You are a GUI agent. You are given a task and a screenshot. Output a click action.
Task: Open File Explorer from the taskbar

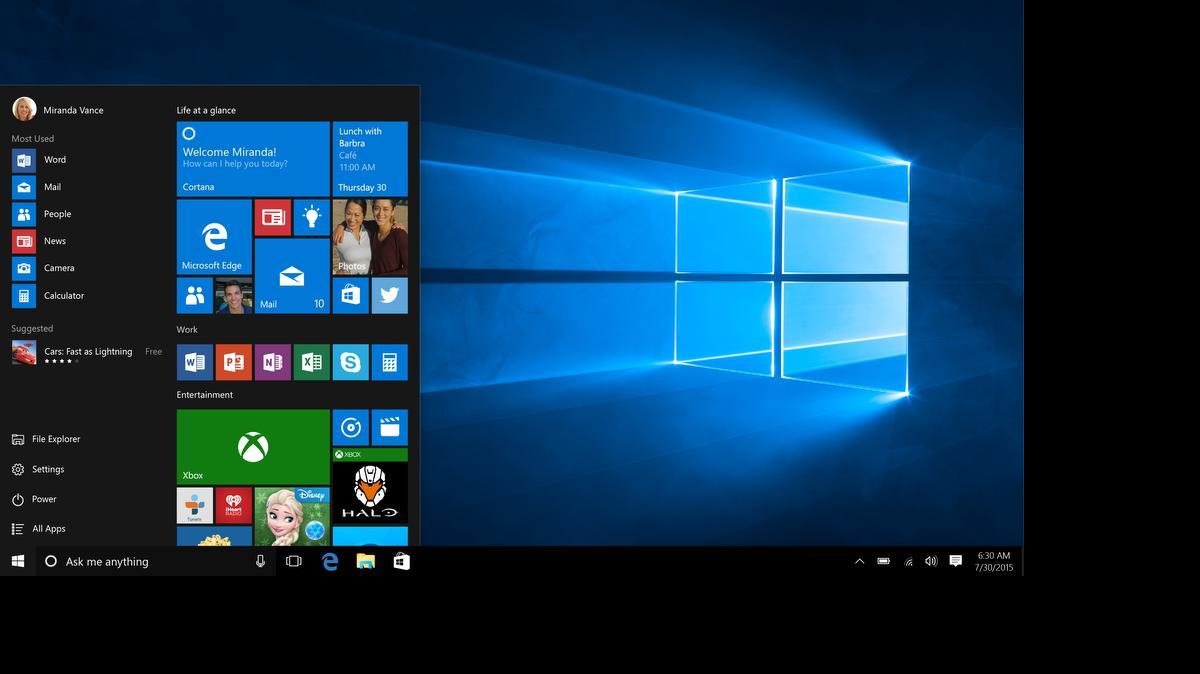(x=366, y=561)
